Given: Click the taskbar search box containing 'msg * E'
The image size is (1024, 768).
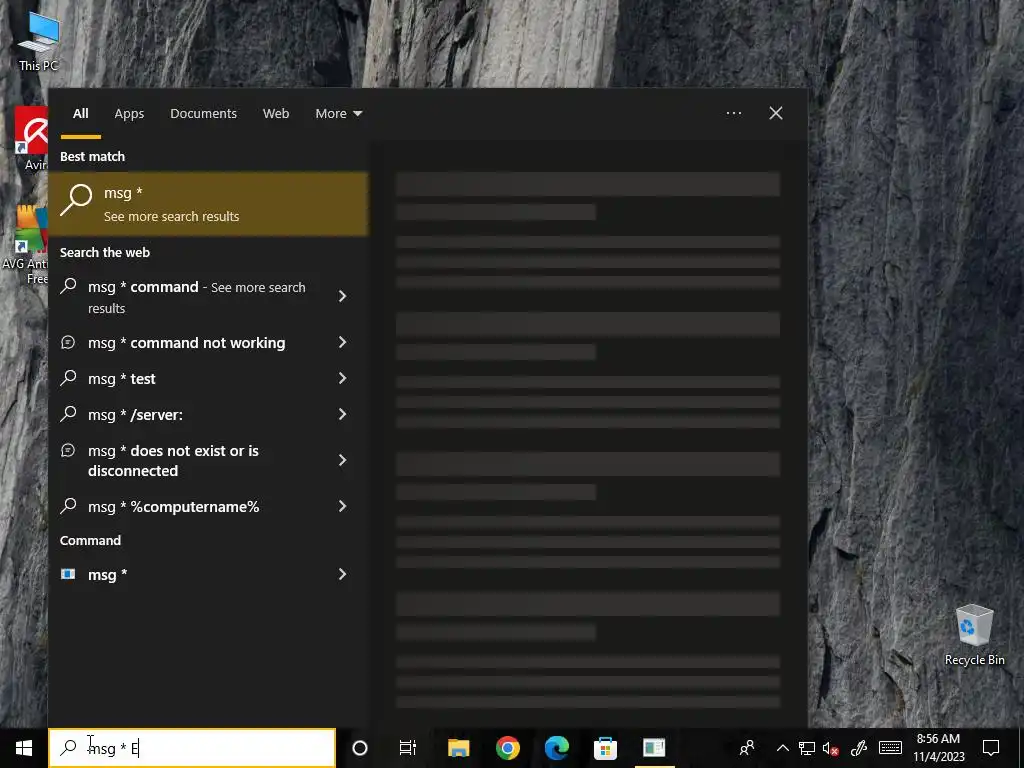Looking at the screenshot, I should 192,748.
